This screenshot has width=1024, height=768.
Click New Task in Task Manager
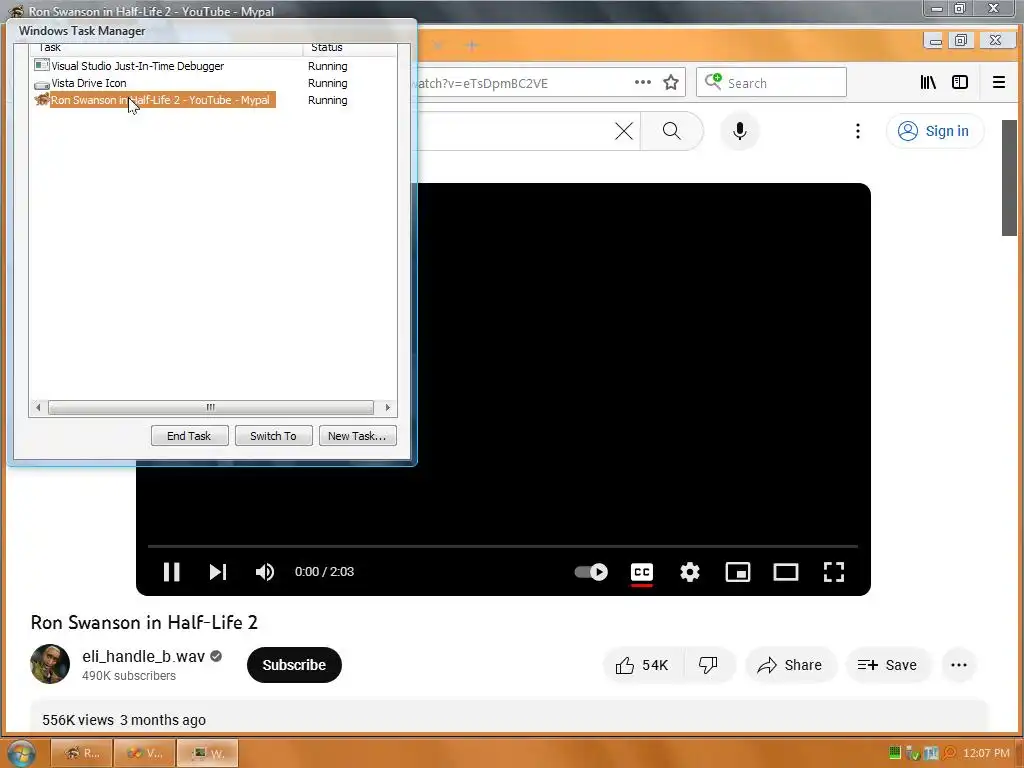pyautogui.click(x=357, y=436)
